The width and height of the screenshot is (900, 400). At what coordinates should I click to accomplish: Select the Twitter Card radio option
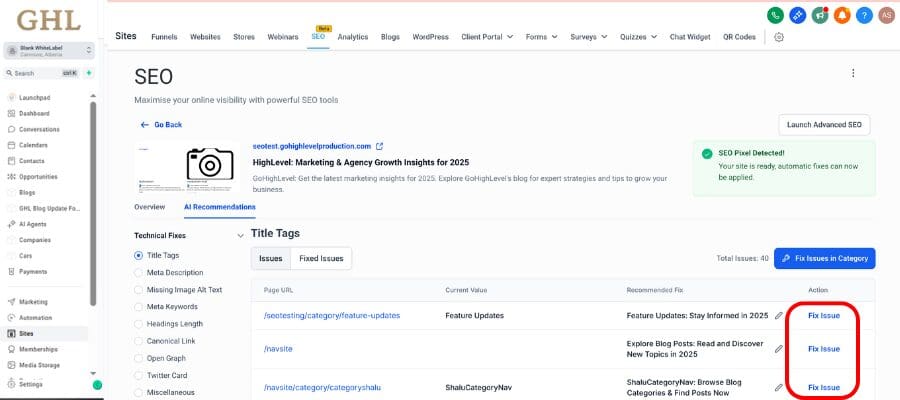138,375
